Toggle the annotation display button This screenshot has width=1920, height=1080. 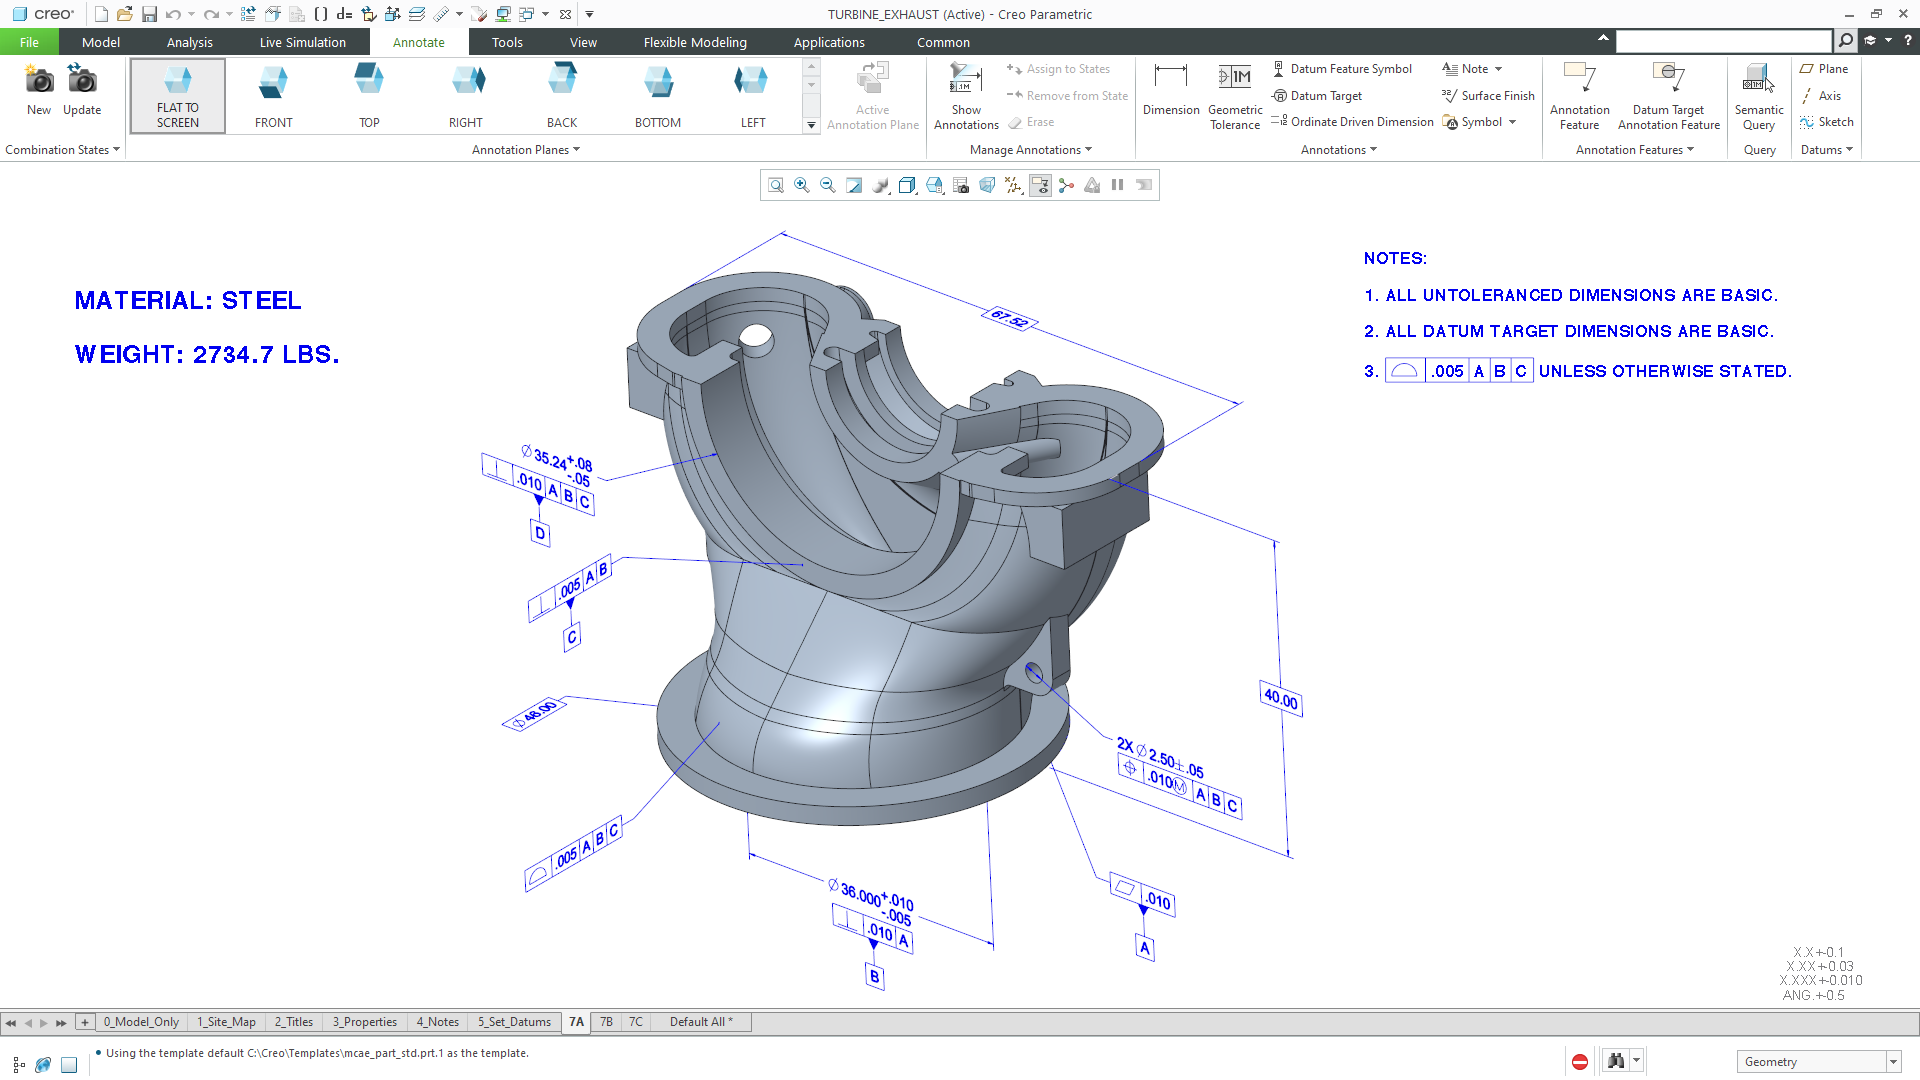click(x=1040, y=185)
